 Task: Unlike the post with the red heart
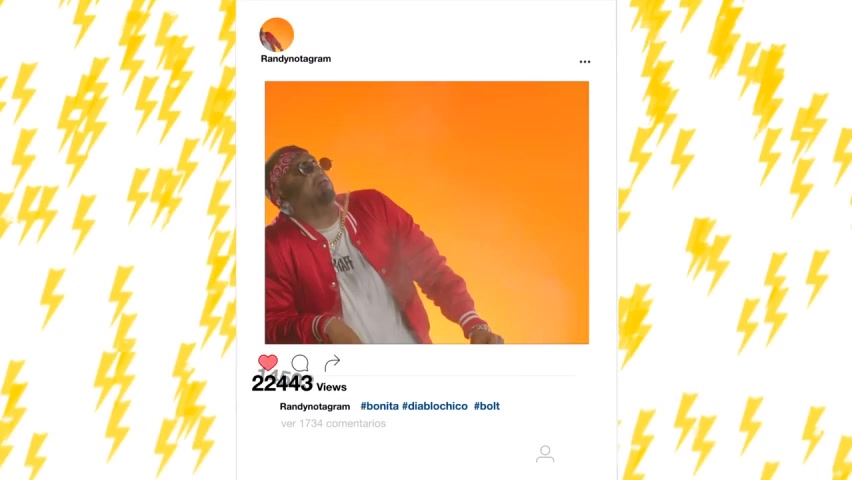click(x=268, y=363)
